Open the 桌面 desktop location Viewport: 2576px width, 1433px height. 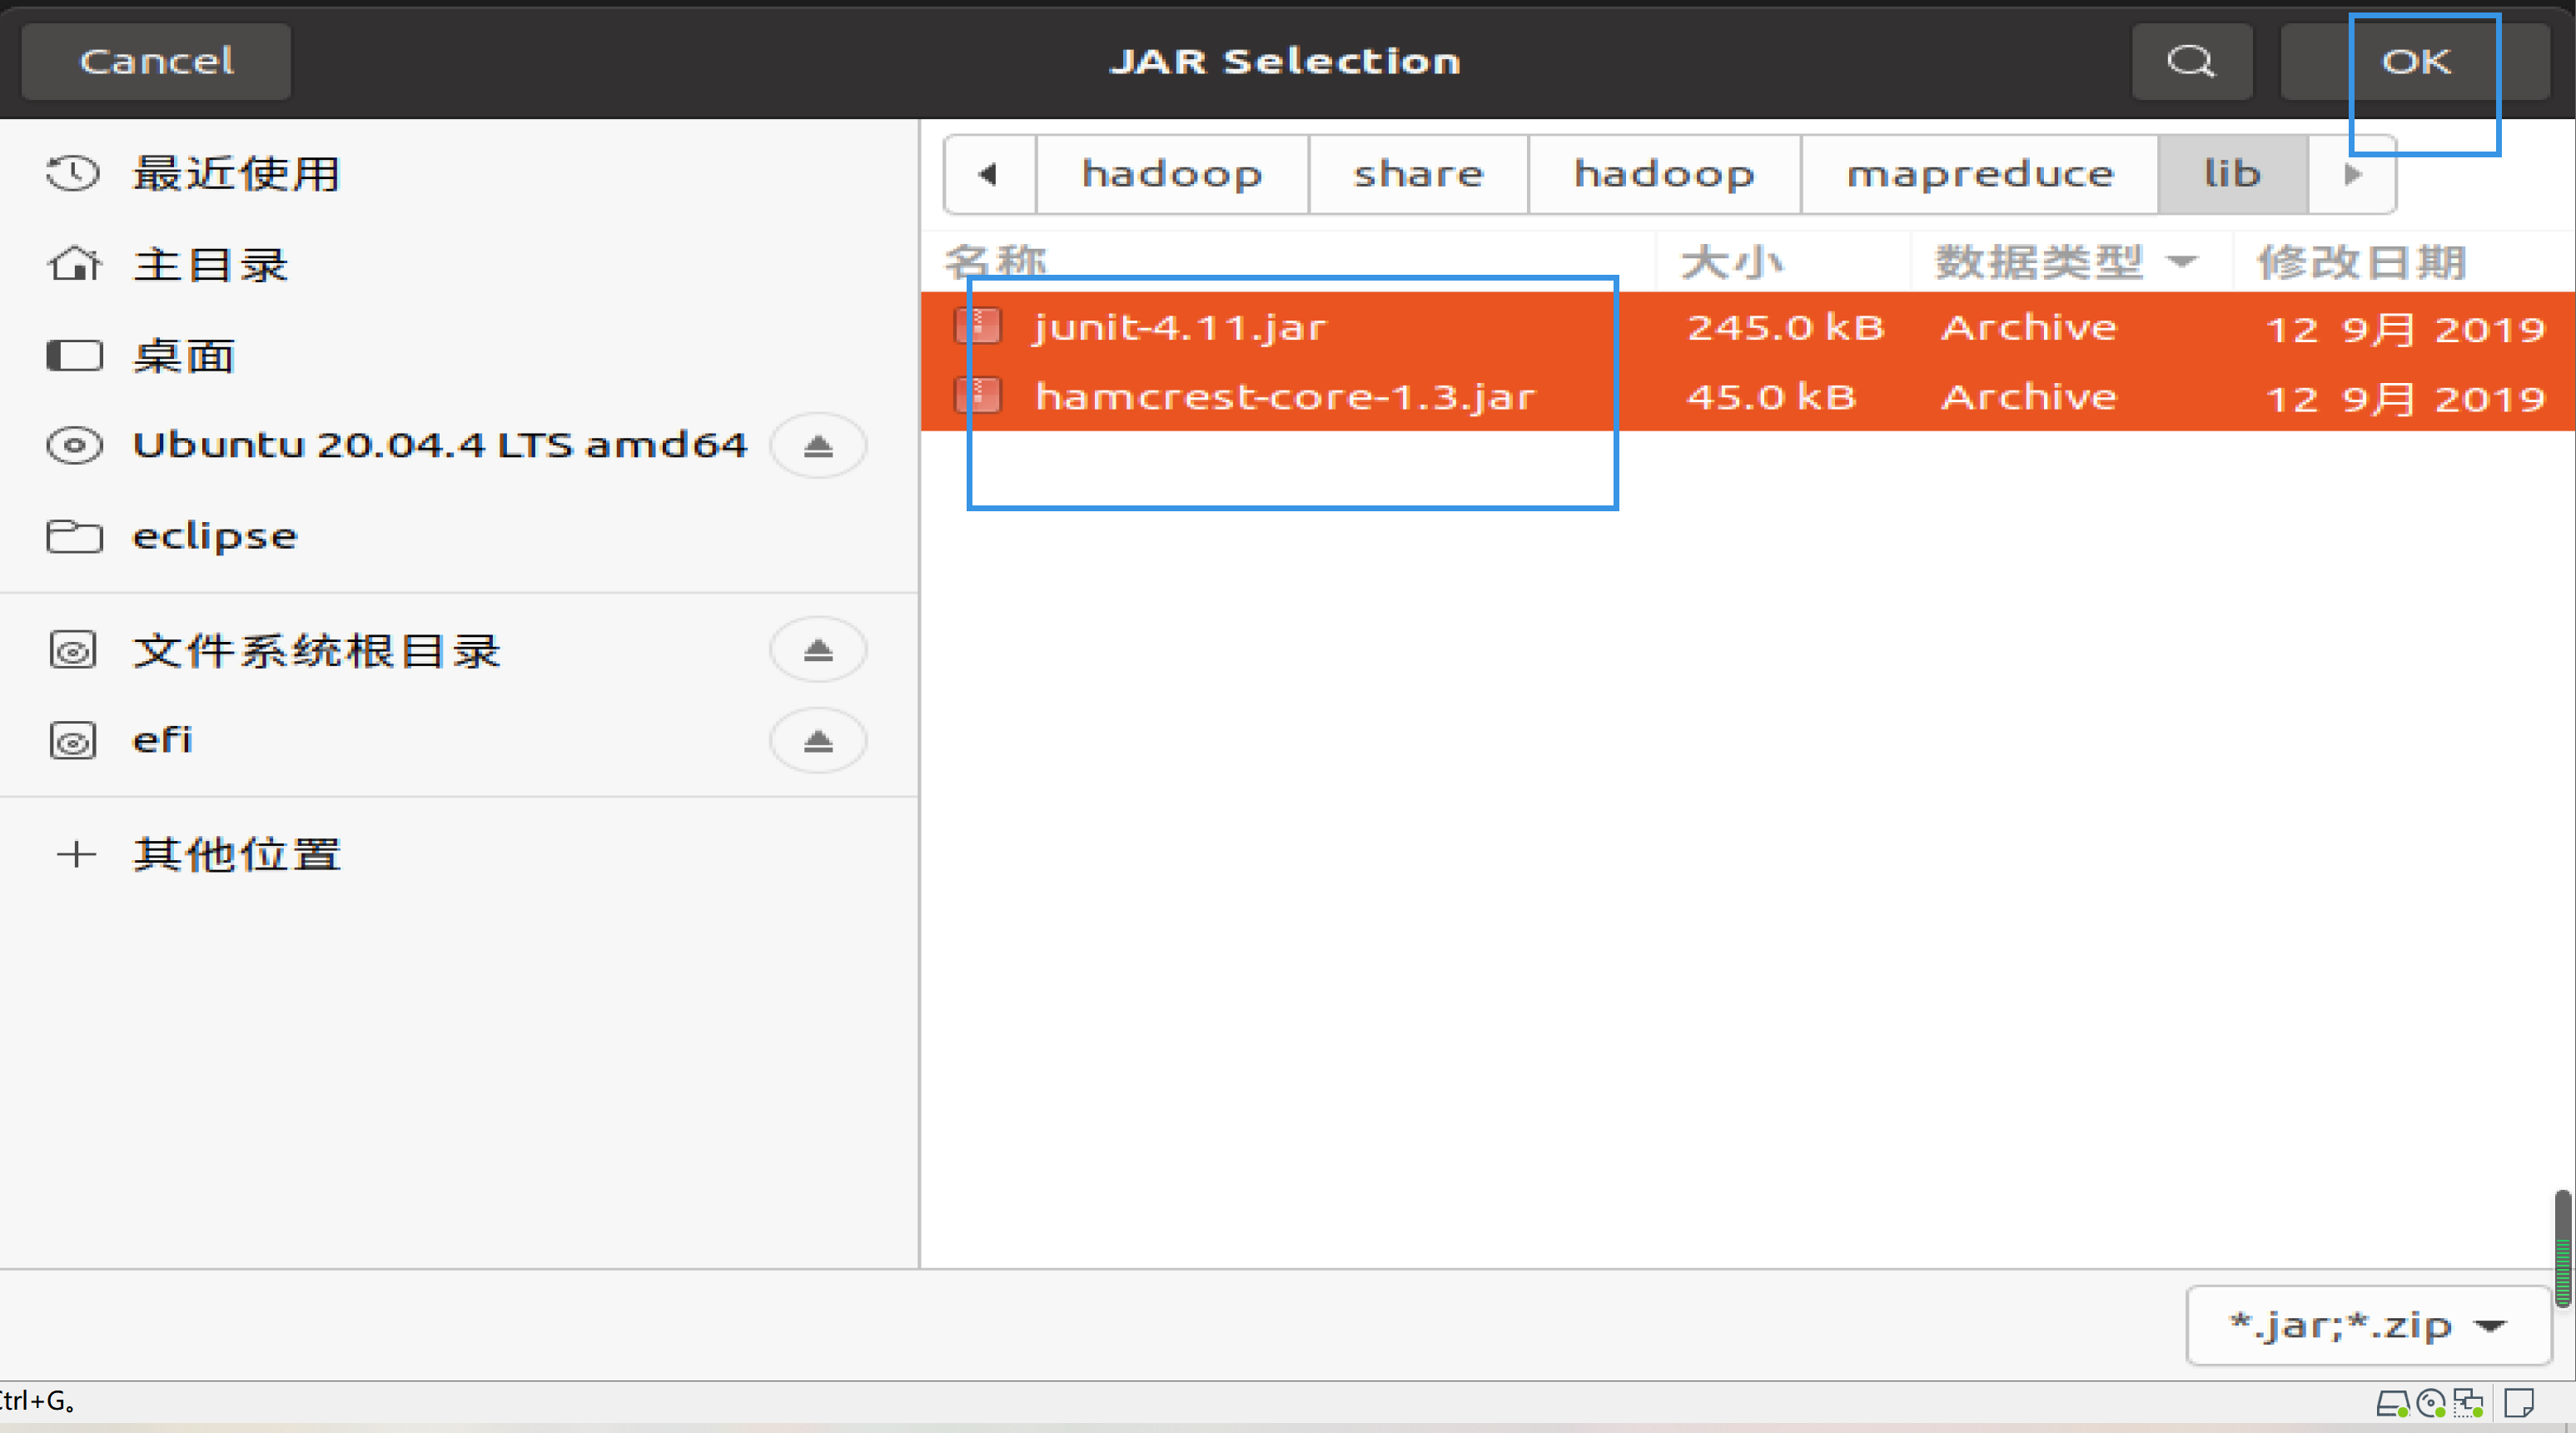point(184,356)
